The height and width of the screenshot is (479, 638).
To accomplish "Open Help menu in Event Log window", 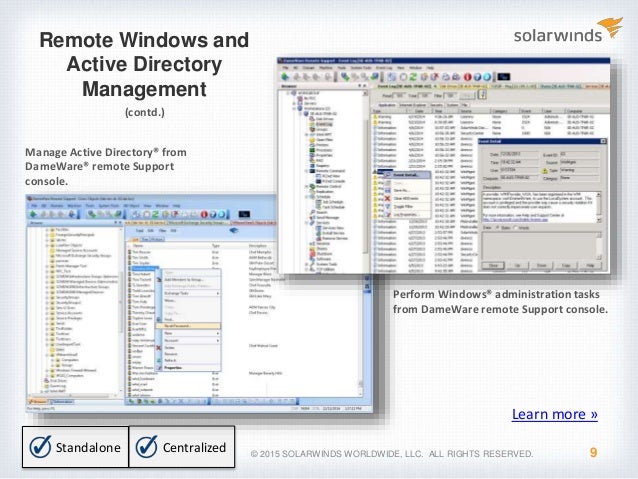I will (x=430, y=68).
